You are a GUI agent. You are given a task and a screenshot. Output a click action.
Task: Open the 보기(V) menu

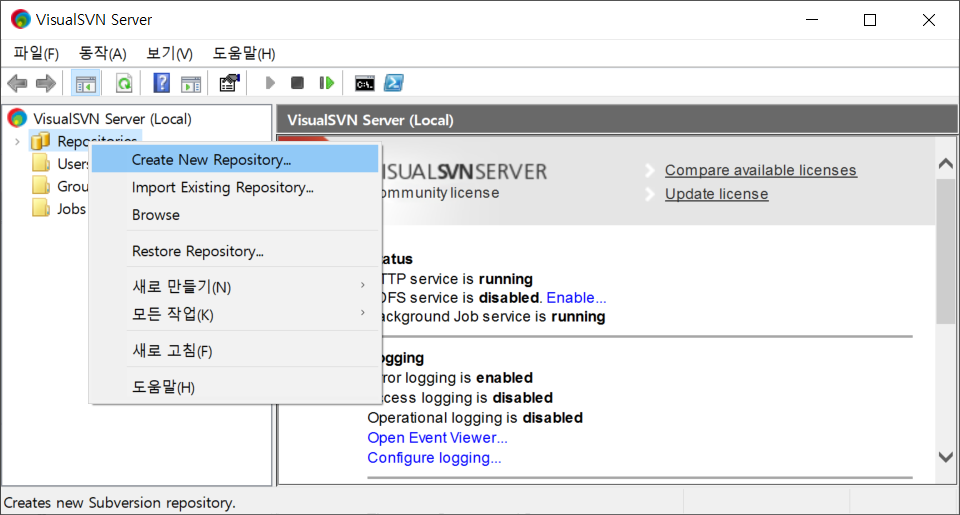click(169, 53)
